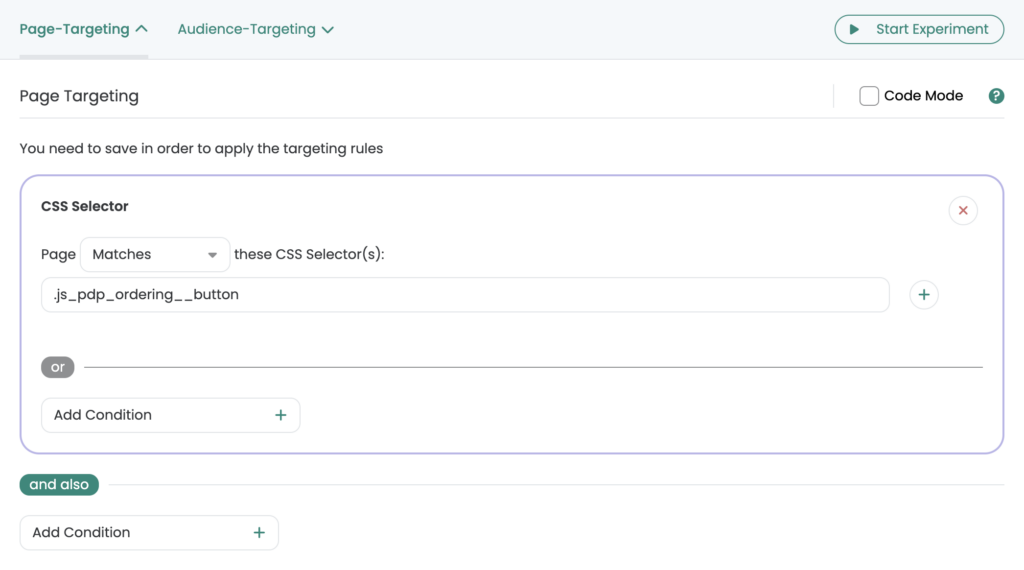Click the and also badge

point(59,484)
